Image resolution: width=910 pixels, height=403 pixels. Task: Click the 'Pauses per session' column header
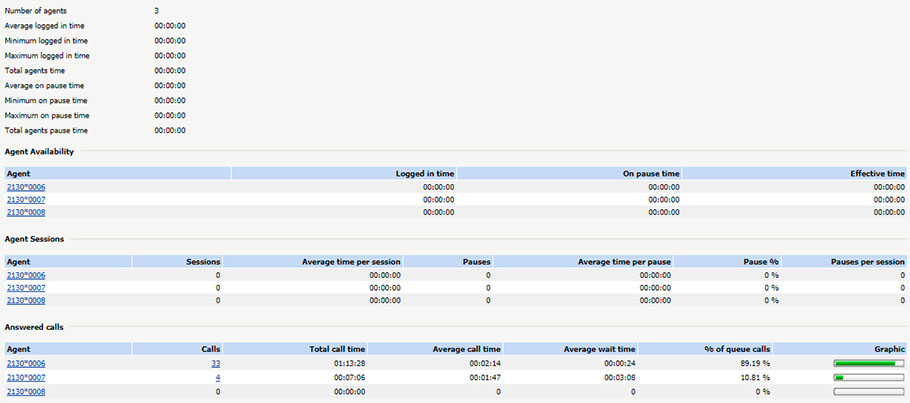tap(867, 261)
